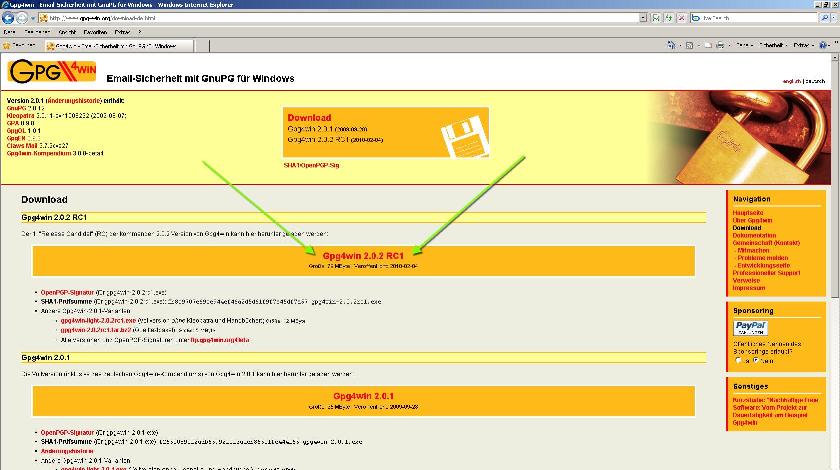Click the Favoriten star button
This screenshot has height=470, width=840.
[x=19, y=46]
